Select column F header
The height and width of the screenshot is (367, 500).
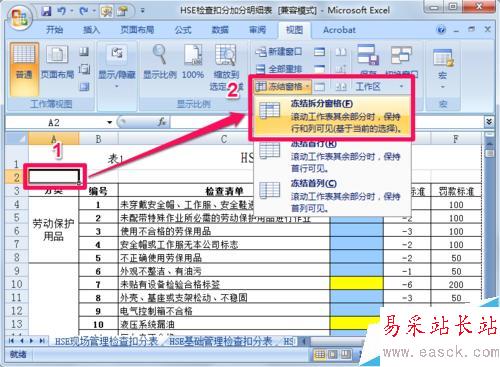(x=456, y=139)
